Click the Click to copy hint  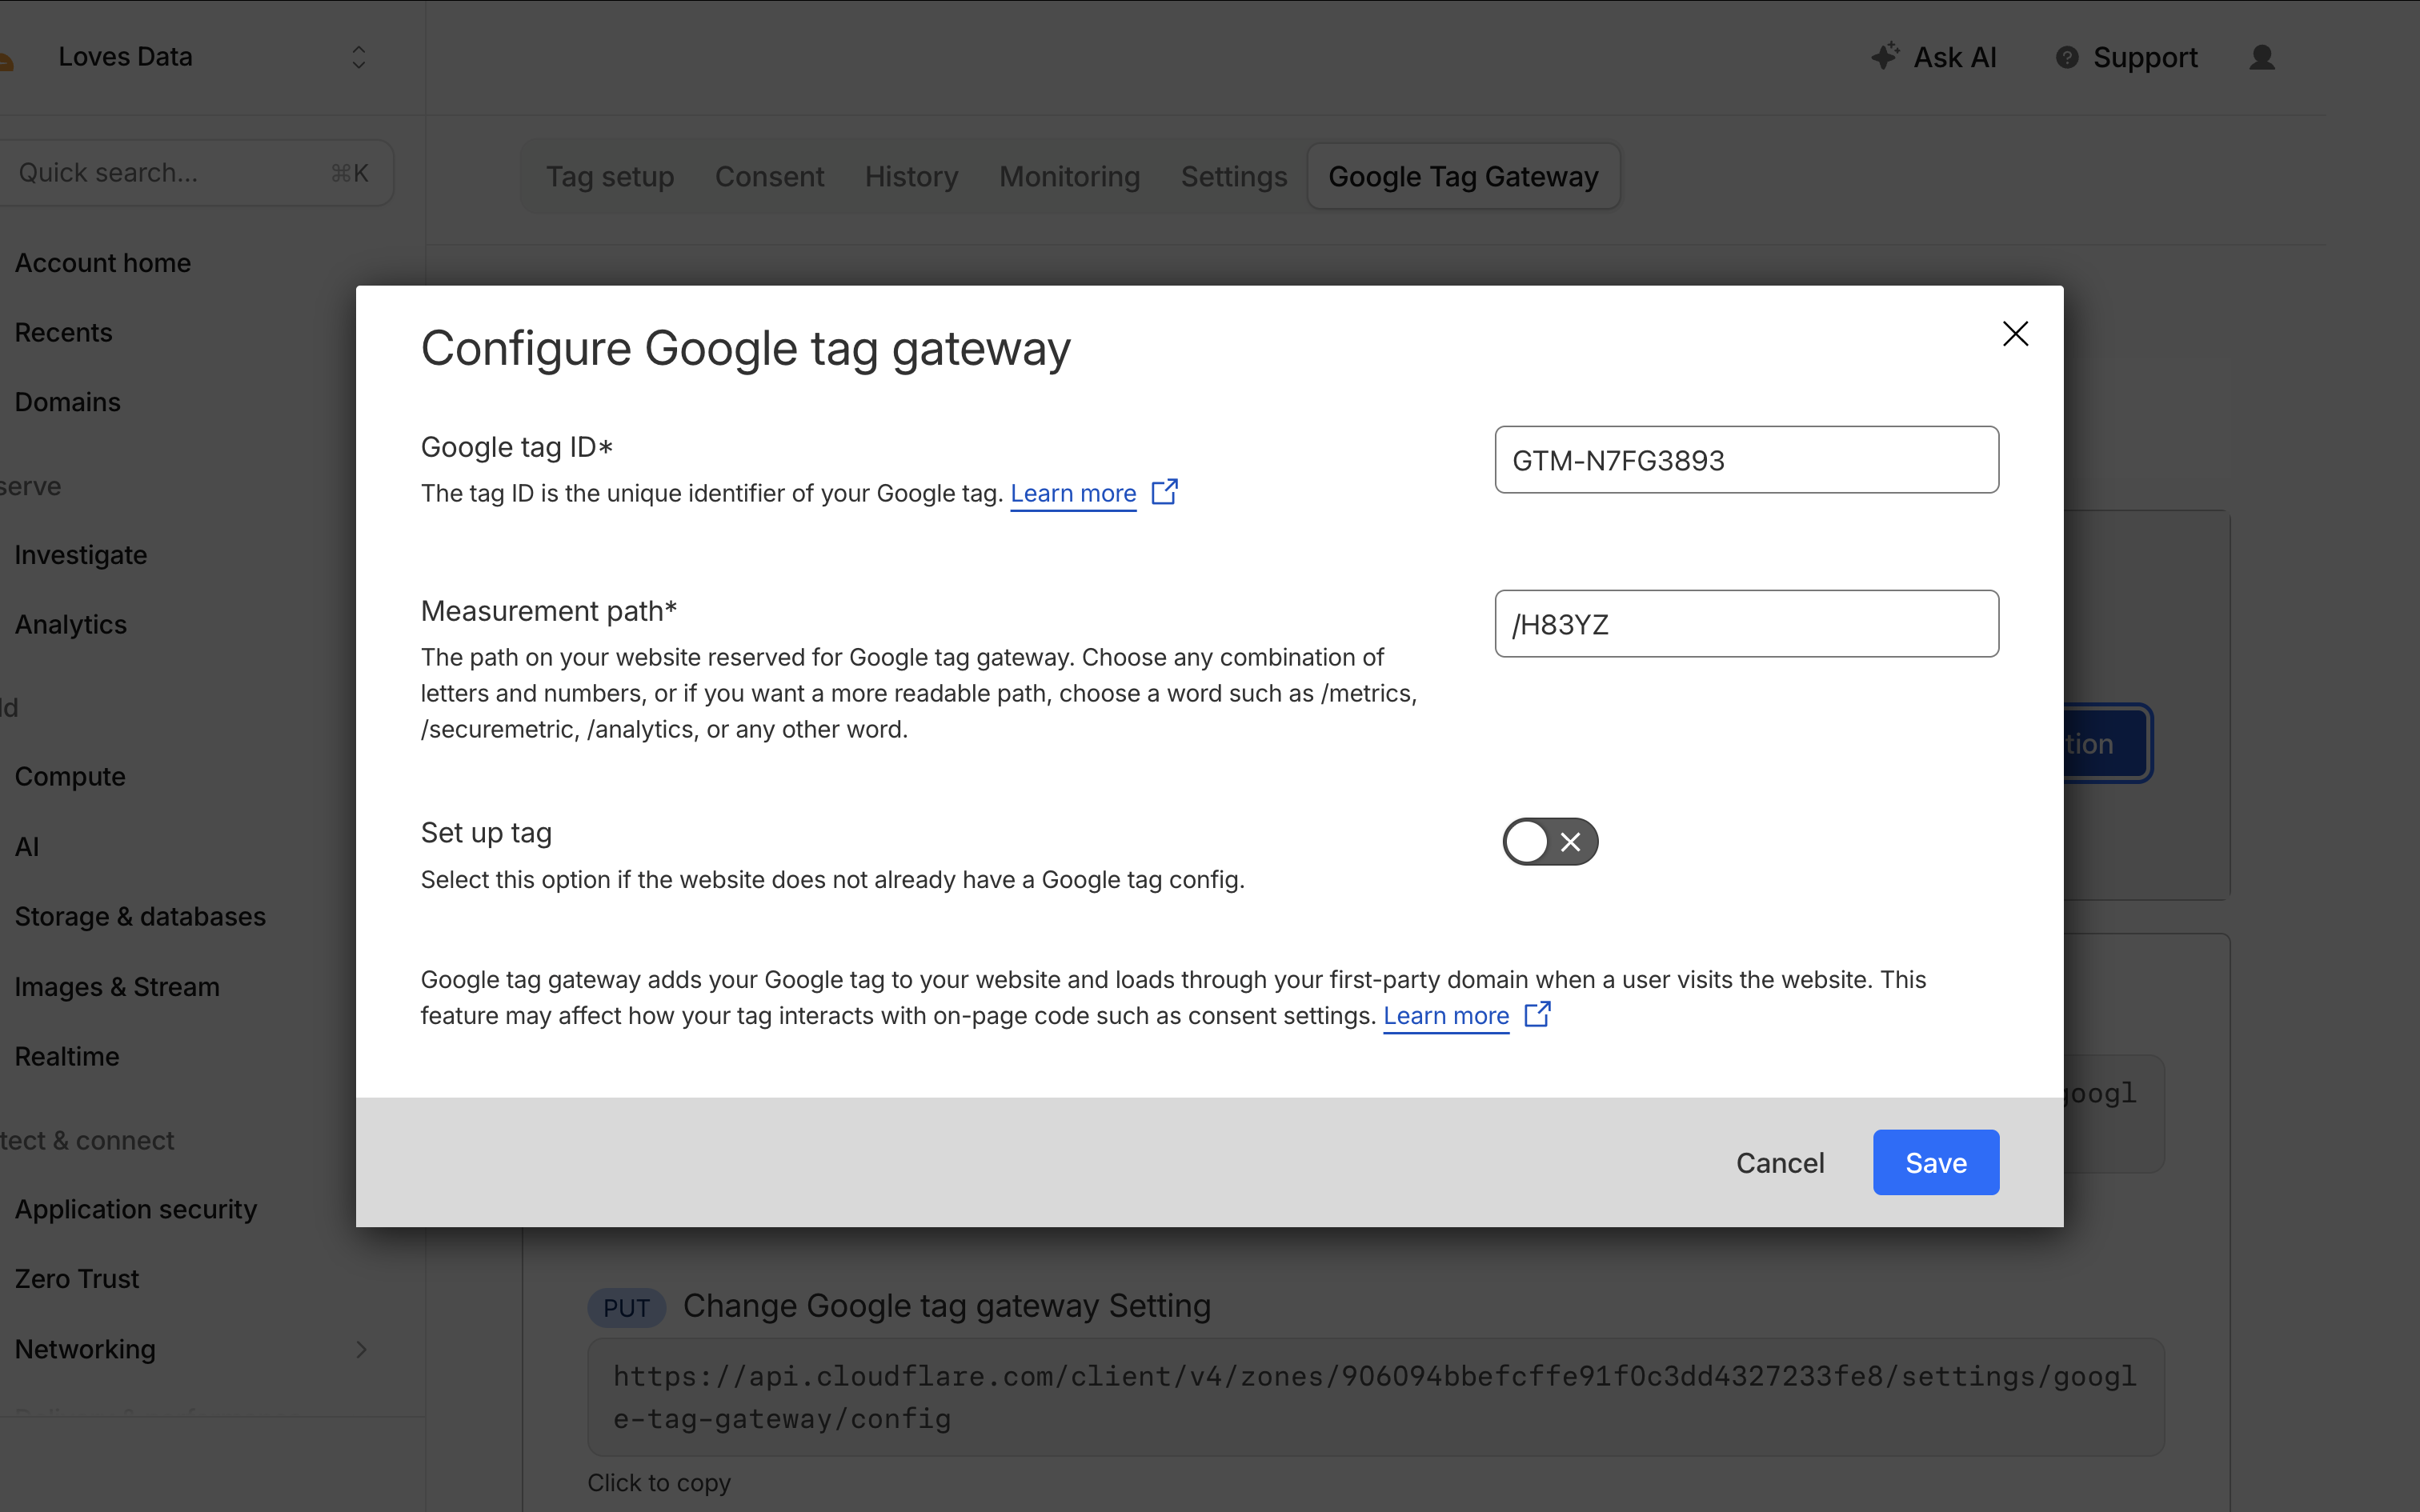click(x=659, y=1482)
